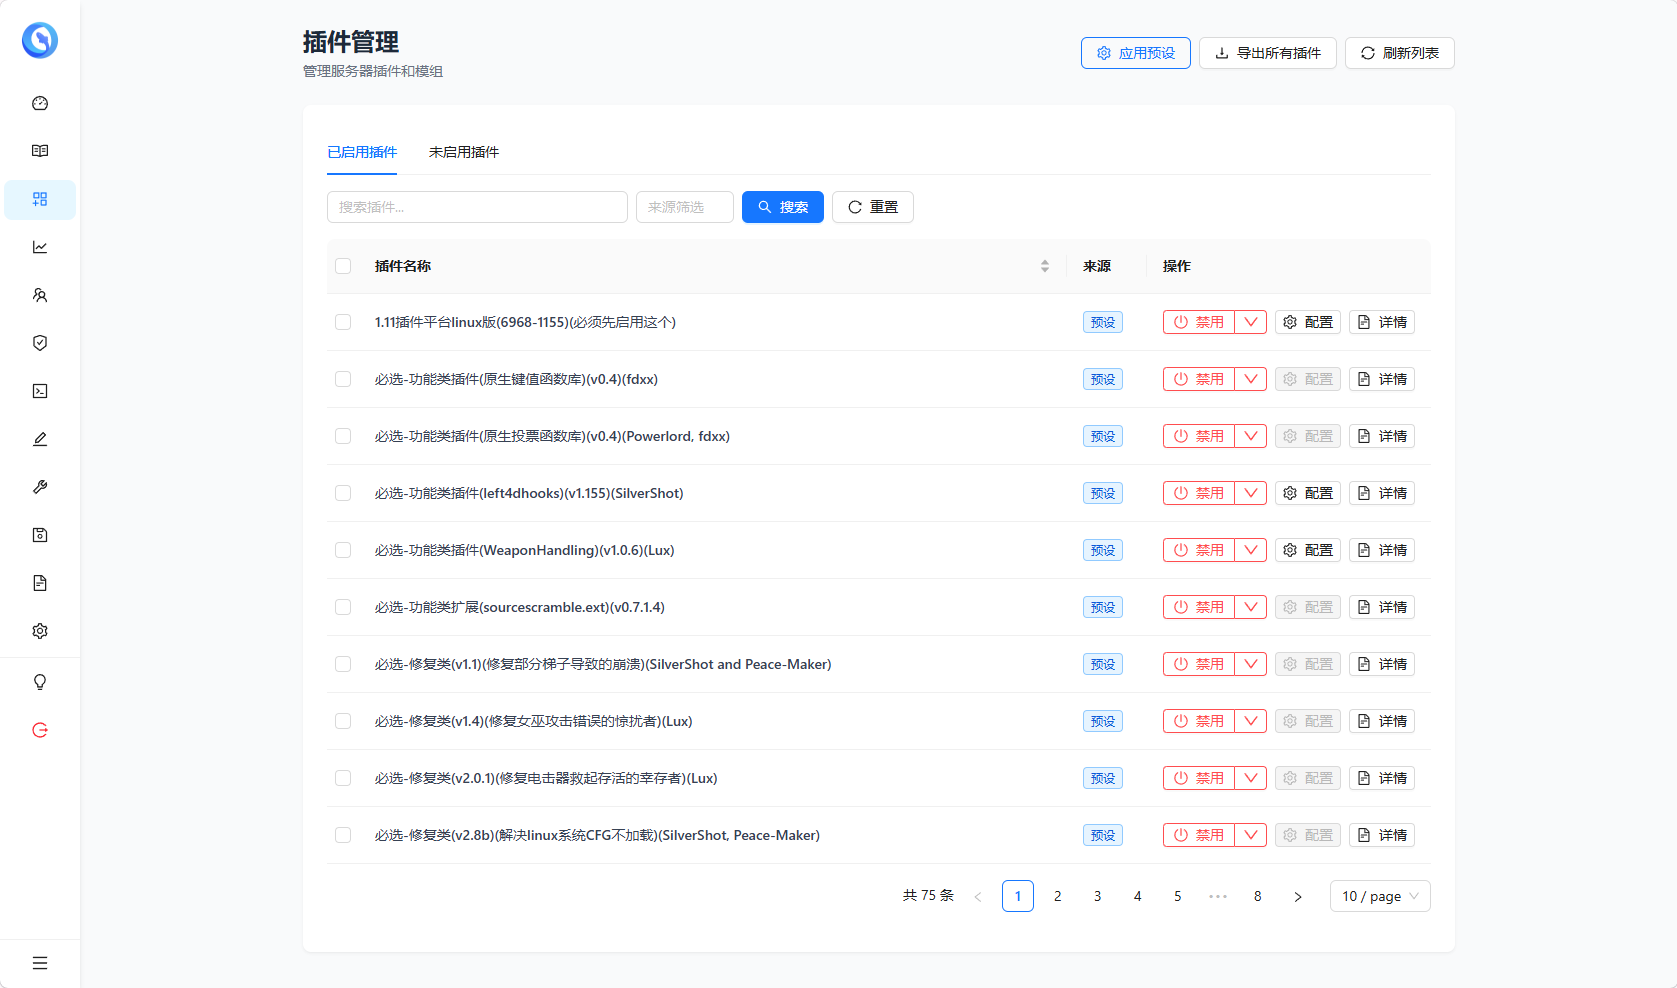Screen dimensions: 1677x988
Task: Go to page 8 in pagination
Action: pos(1258,896)
